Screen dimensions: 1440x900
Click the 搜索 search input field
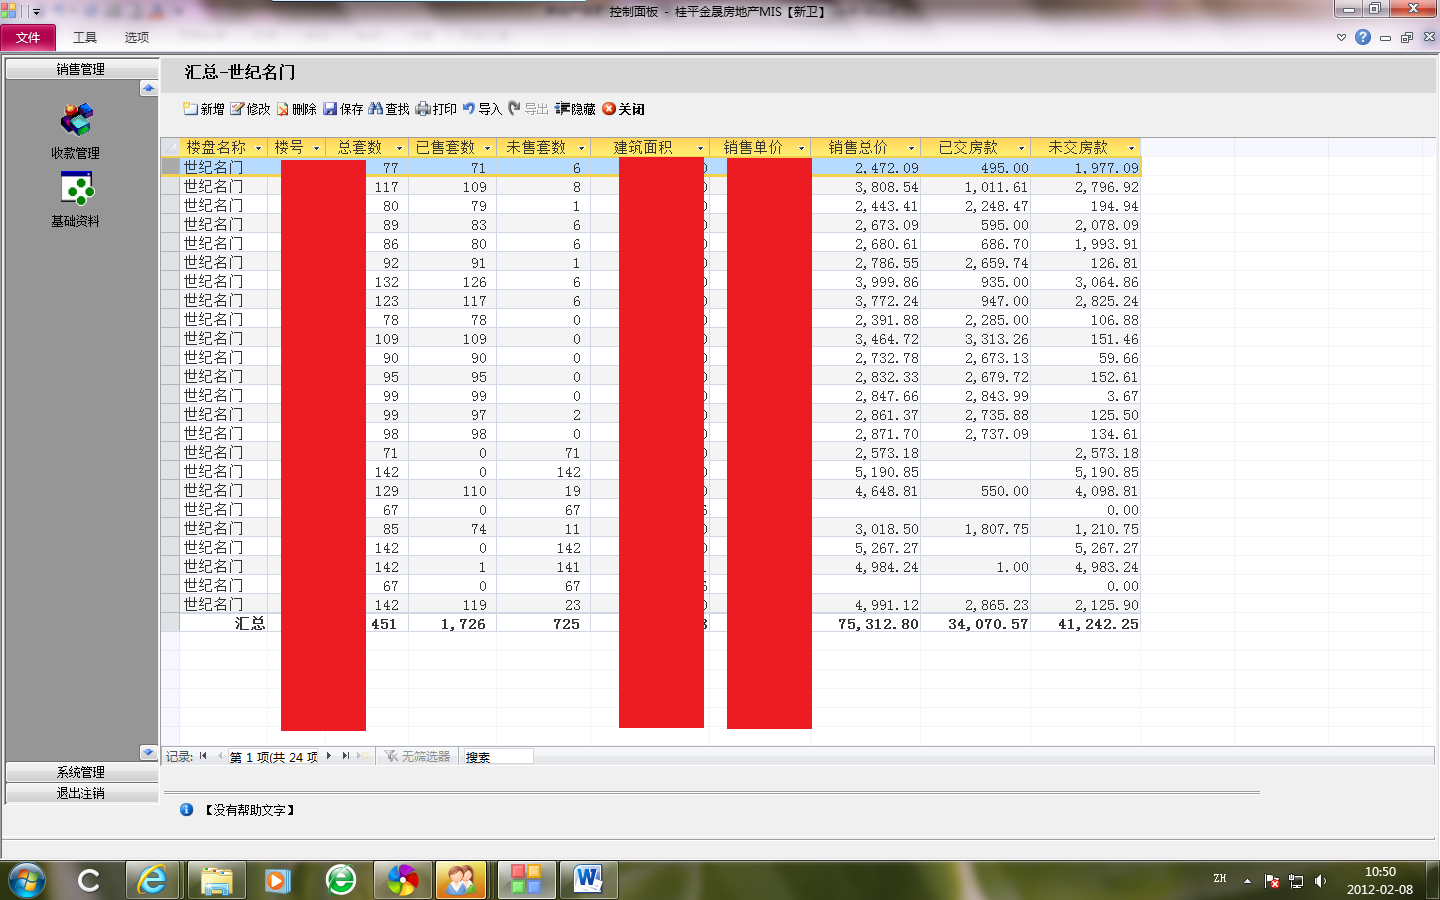[x=497, y=757]
